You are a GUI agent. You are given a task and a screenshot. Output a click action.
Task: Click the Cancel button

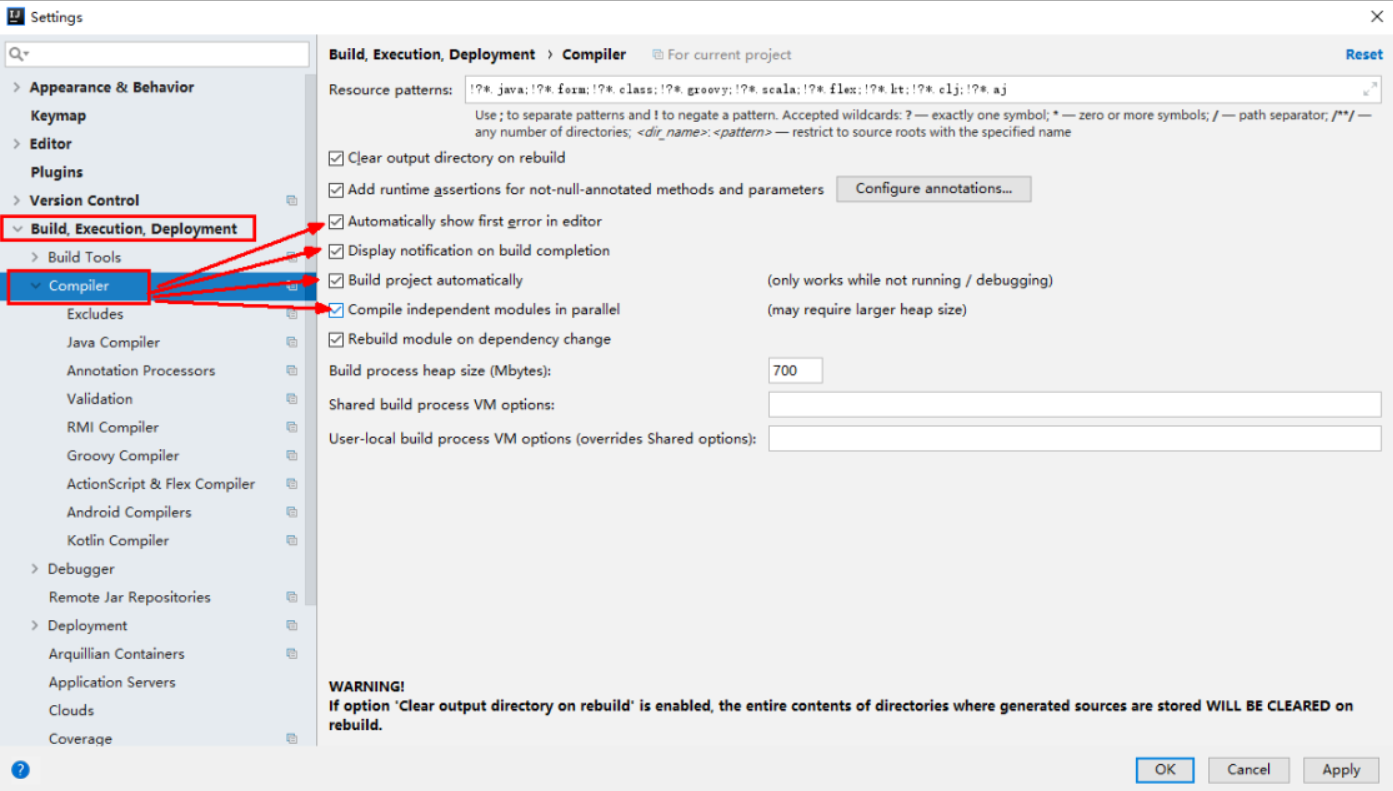pyautogui.click(x=1249, y=770)
